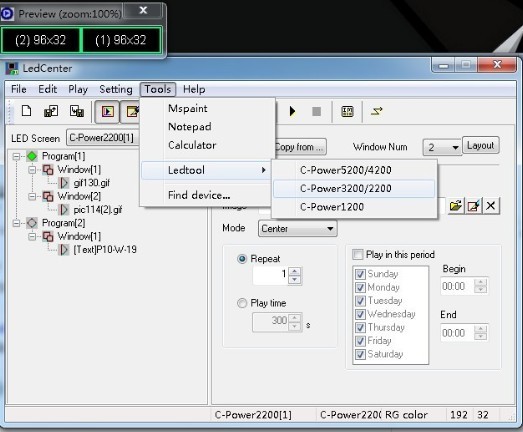Collapse the Program[1] tree node

tap(16, 156)
